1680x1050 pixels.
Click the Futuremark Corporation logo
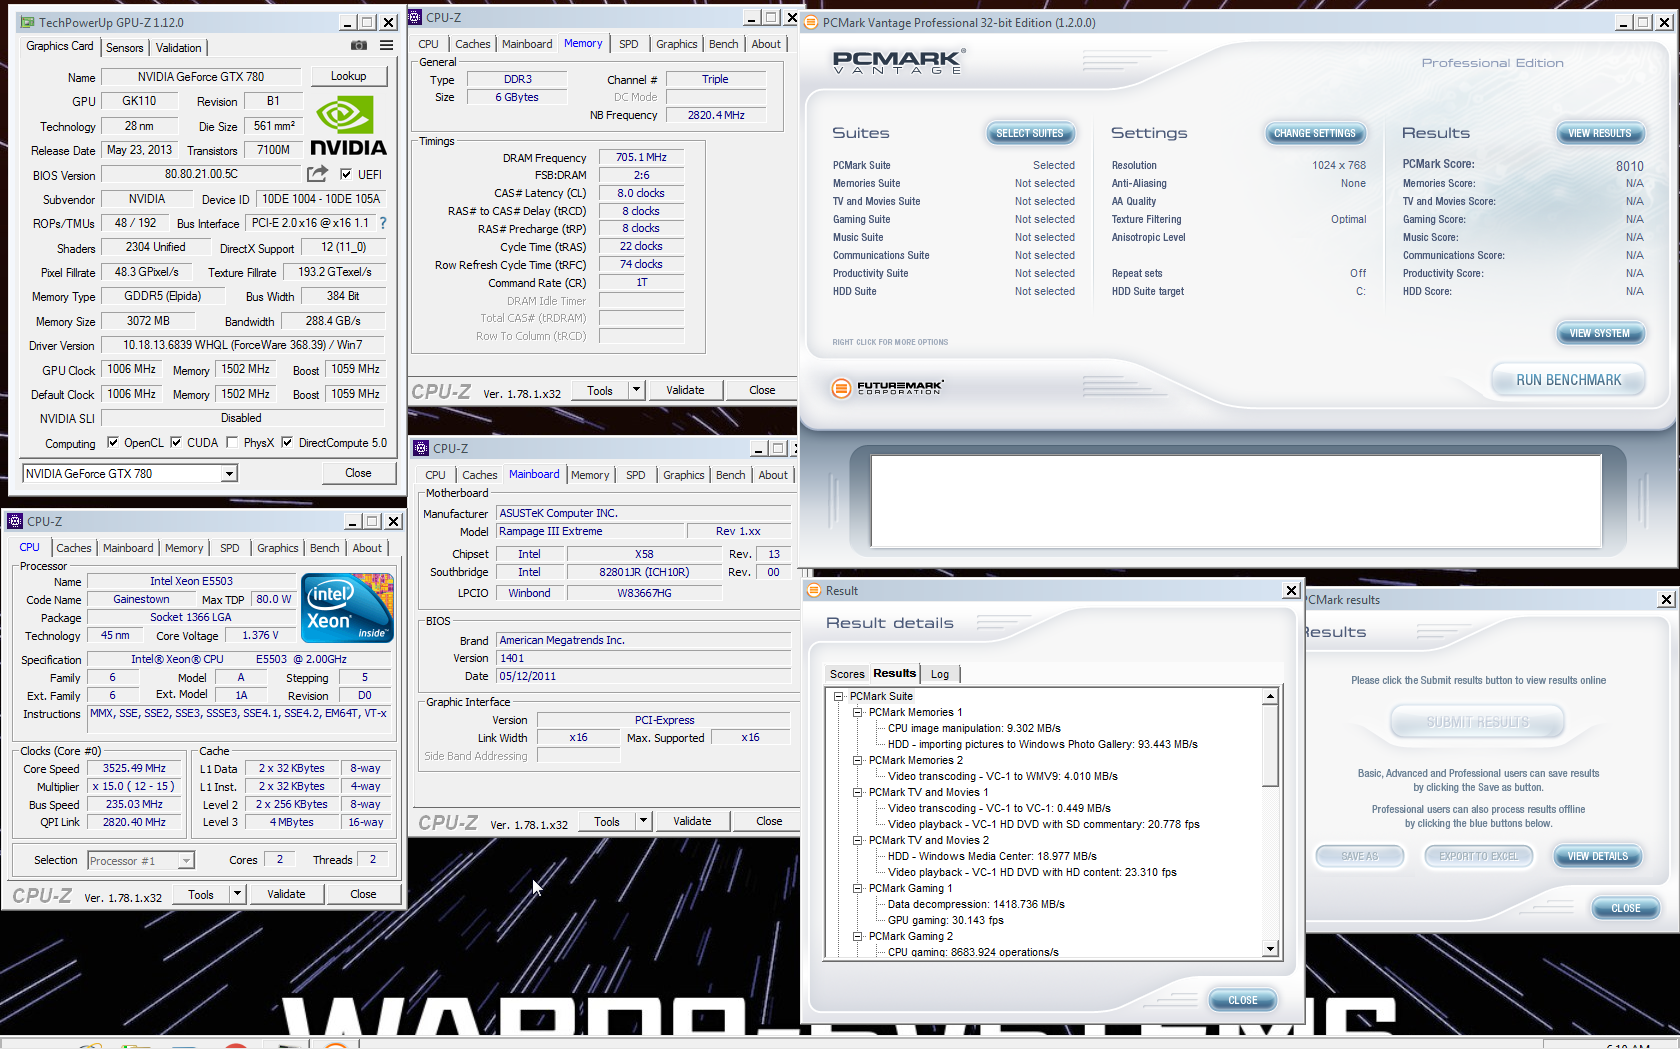tap(887, 387)
